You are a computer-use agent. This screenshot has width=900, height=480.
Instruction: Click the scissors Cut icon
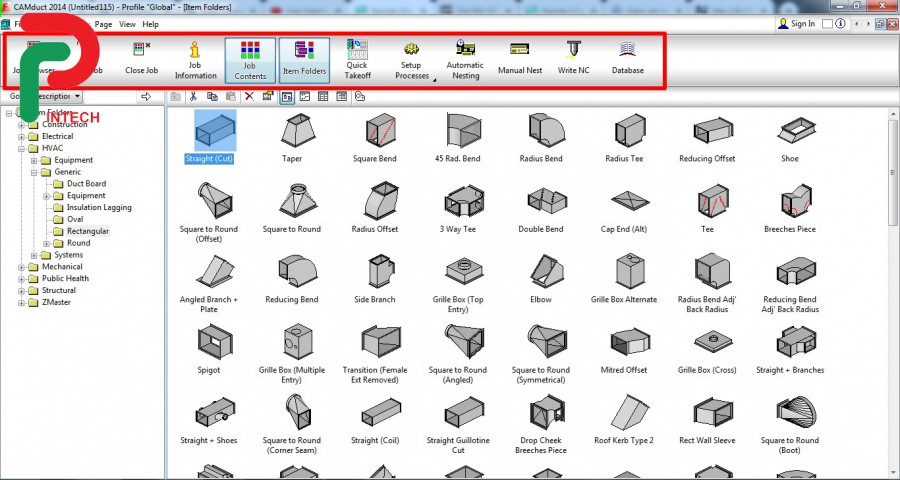[x=193, y=96]
